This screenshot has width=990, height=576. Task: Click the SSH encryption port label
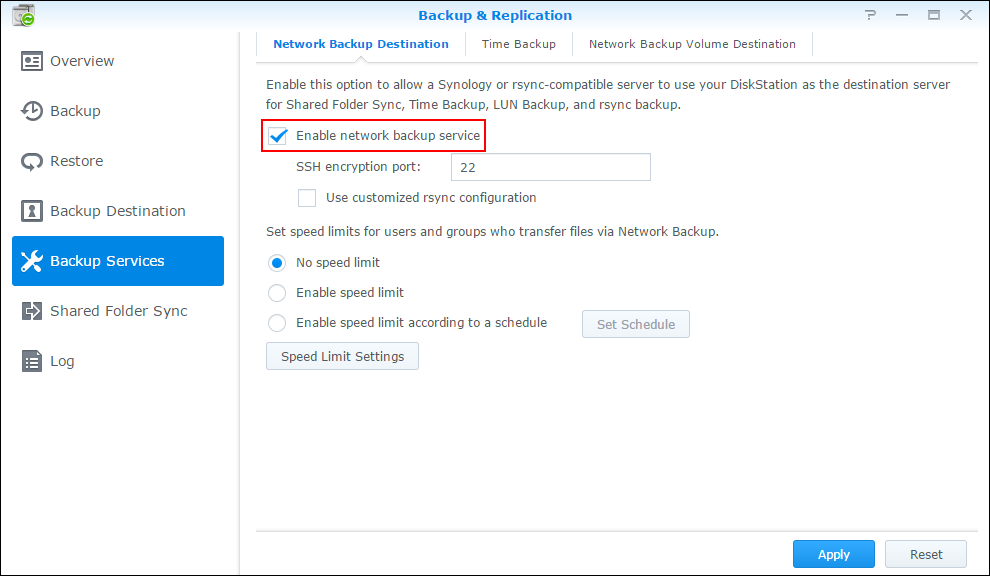click(x=358, y=167)
